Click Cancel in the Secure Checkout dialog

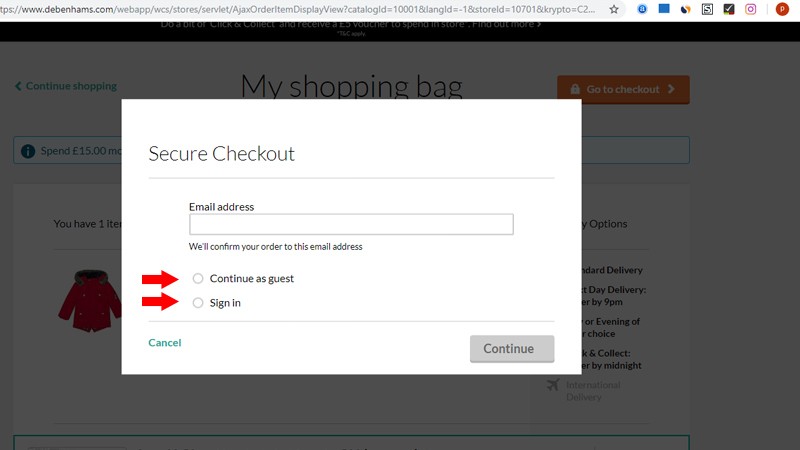pyautogui.click(x=164, y=343)
